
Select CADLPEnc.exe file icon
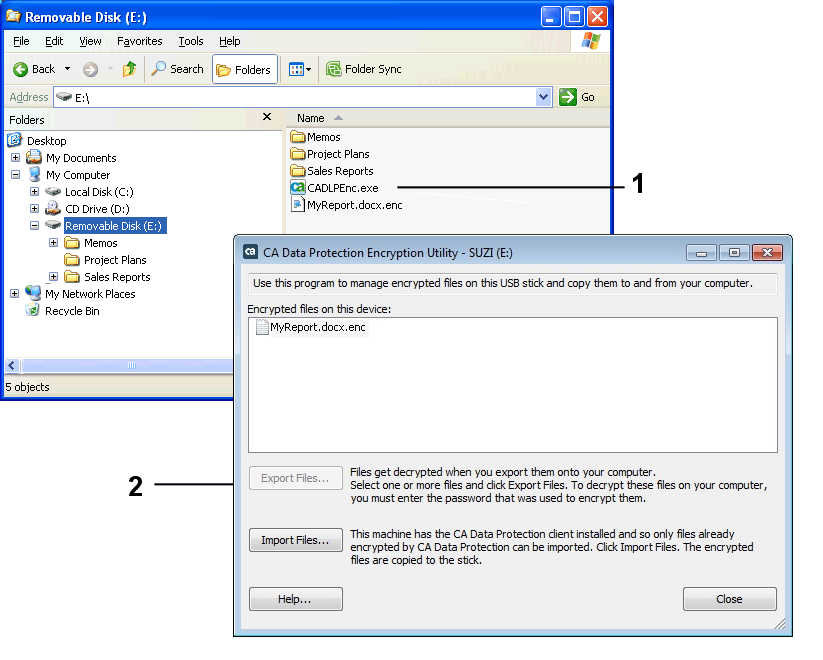[298, 187]
